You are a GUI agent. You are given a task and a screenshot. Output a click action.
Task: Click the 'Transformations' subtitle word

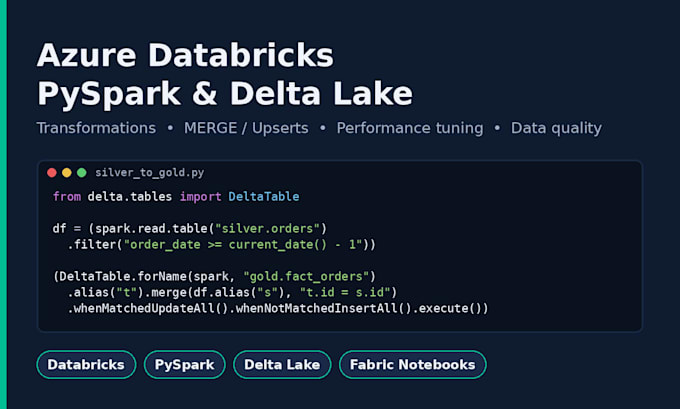tap(96, 128)
